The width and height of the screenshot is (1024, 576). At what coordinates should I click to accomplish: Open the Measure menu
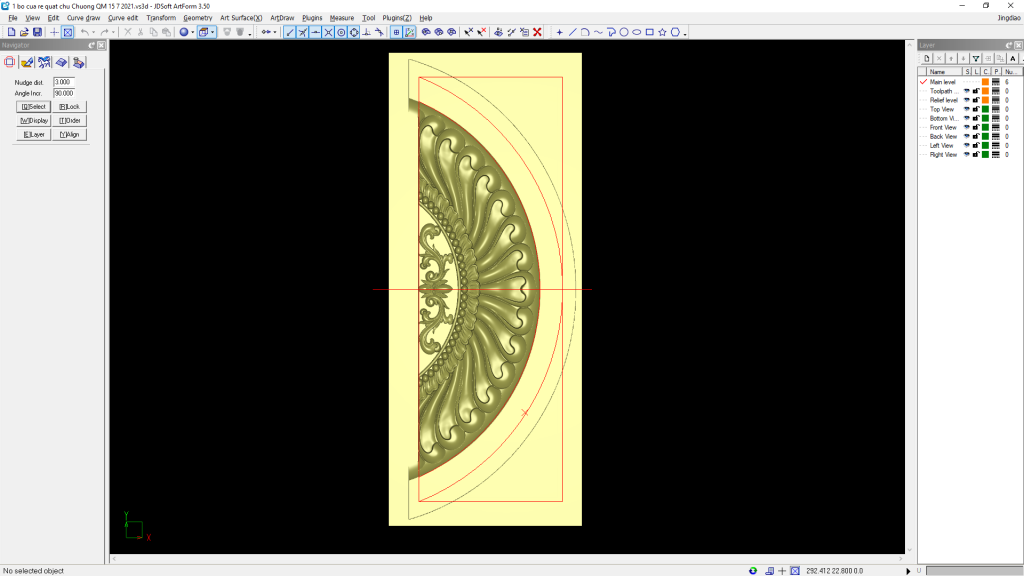click(x=342, y=18)
